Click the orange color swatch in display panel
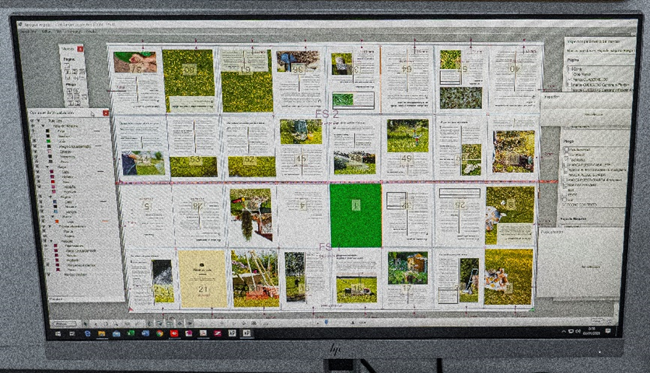Viewport: 650px width, 373px height. pos(57,221)
